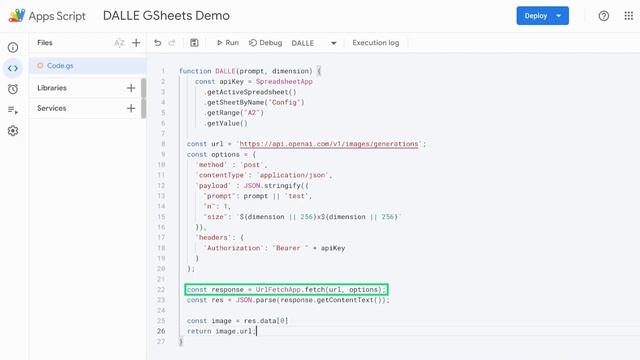Open the Overview info icon in sidebar

[13, 47]
